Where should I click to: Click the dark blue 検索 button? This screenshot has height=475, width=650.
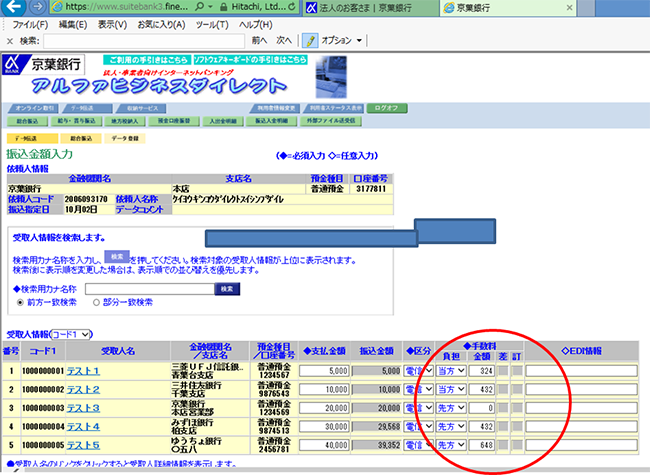[227, 289]
